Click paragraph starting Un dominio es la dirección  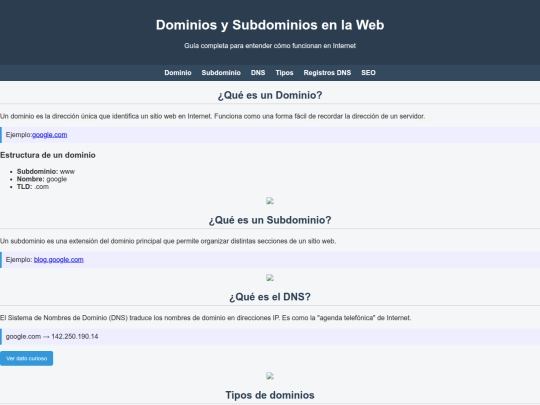click(x=212, y=116)
